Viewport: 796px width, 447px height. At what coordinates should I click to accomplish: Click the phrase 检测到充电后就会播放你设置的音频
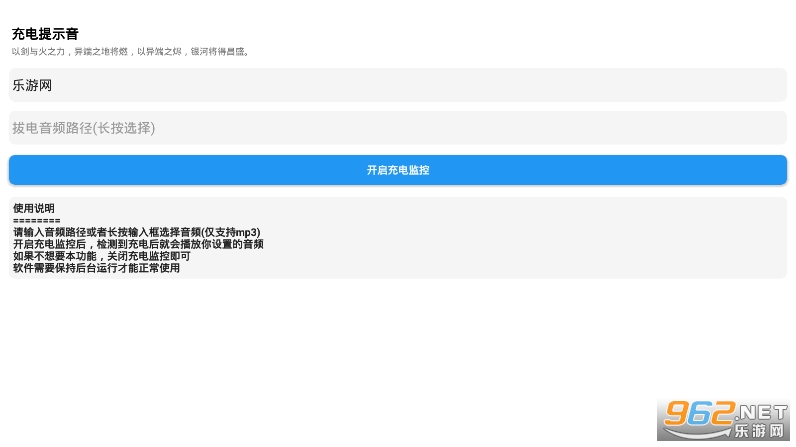click(180, 244)
